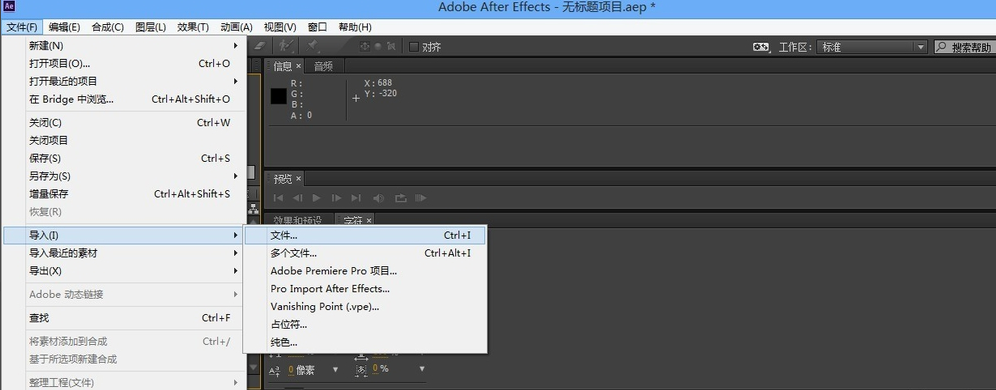Expand the 导出(X) submenu
Screen dimensions: 996x390
point(124,271)
